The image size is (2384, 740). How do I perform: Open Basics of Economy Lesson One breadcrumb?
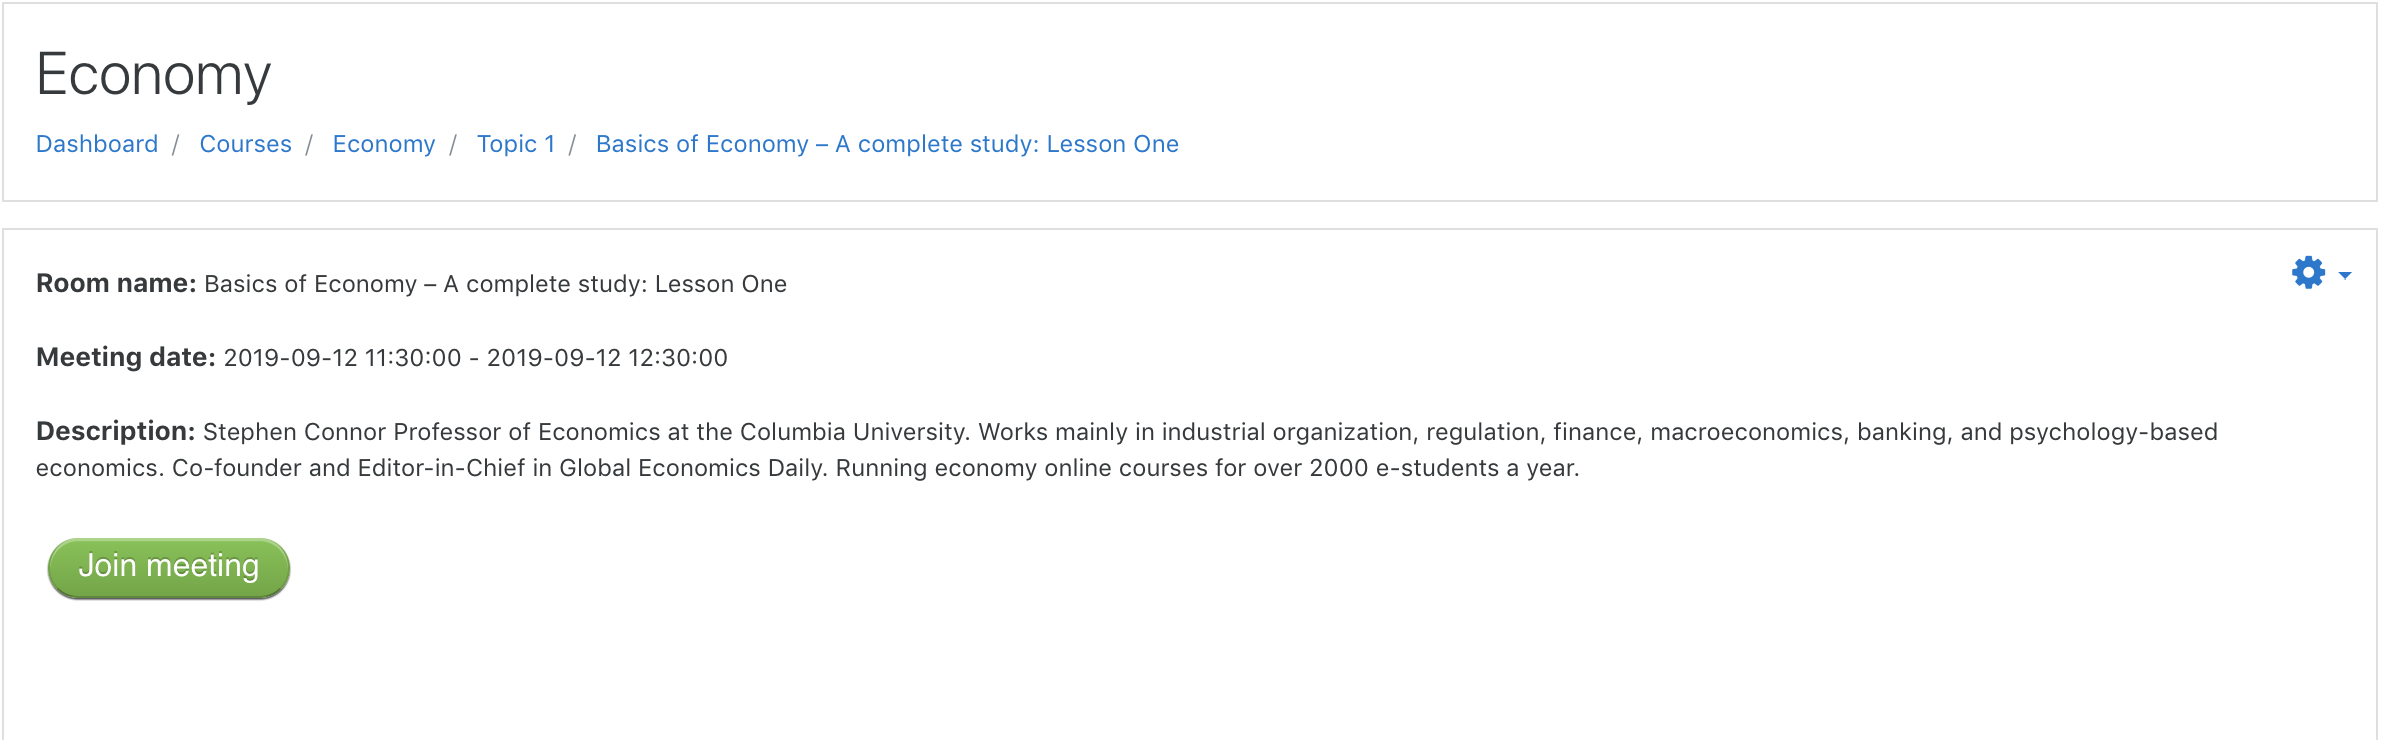(x=887, y=144)
